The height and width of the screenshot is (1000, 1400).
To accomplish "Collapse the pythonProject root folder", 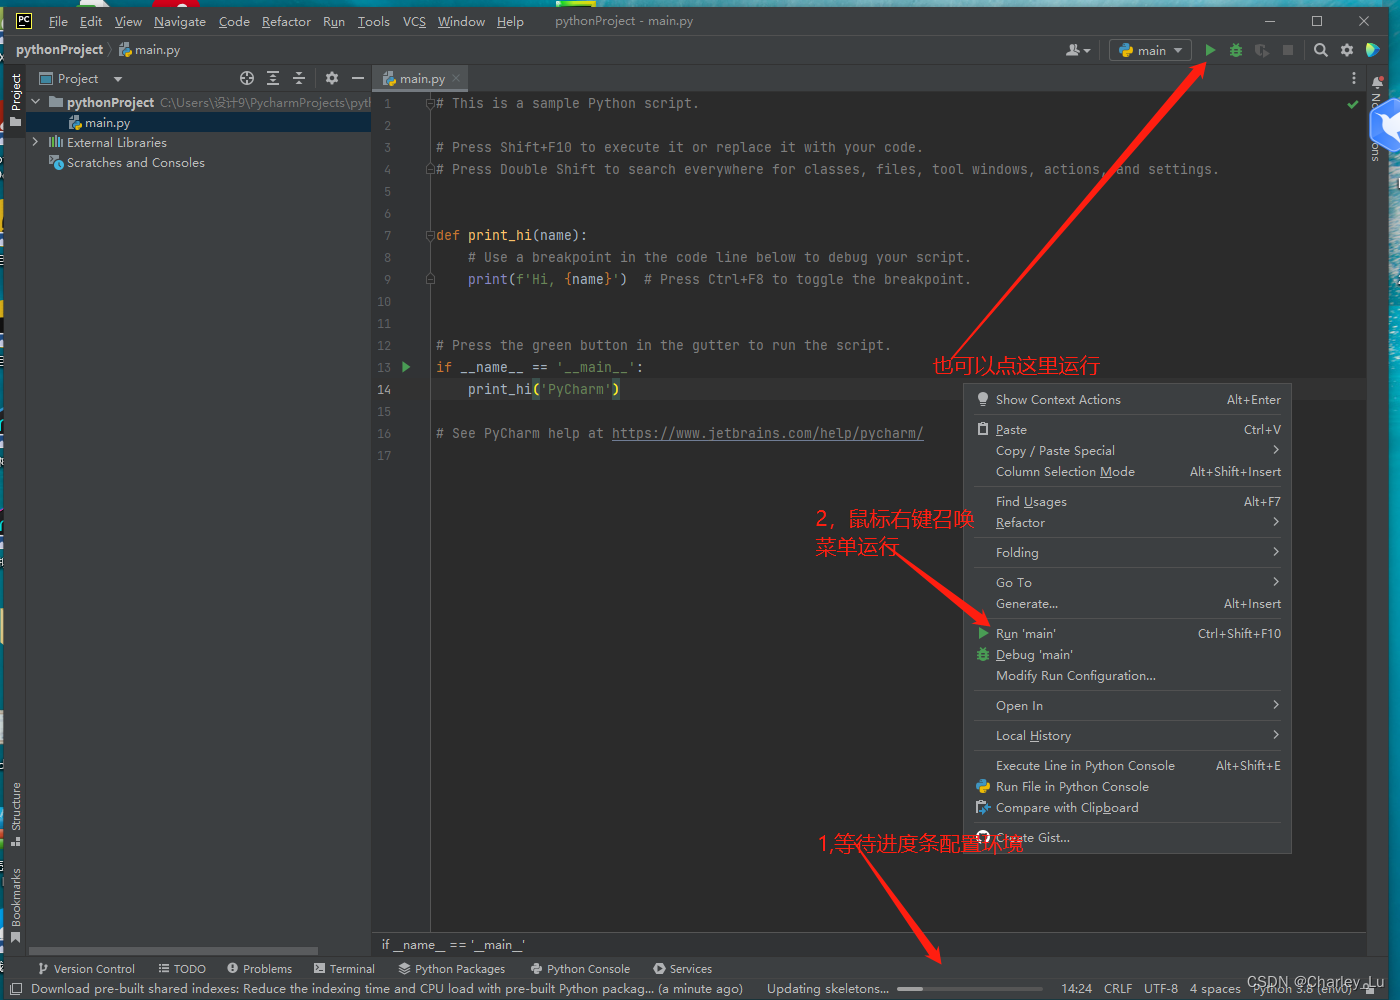I will coord(36,102).
